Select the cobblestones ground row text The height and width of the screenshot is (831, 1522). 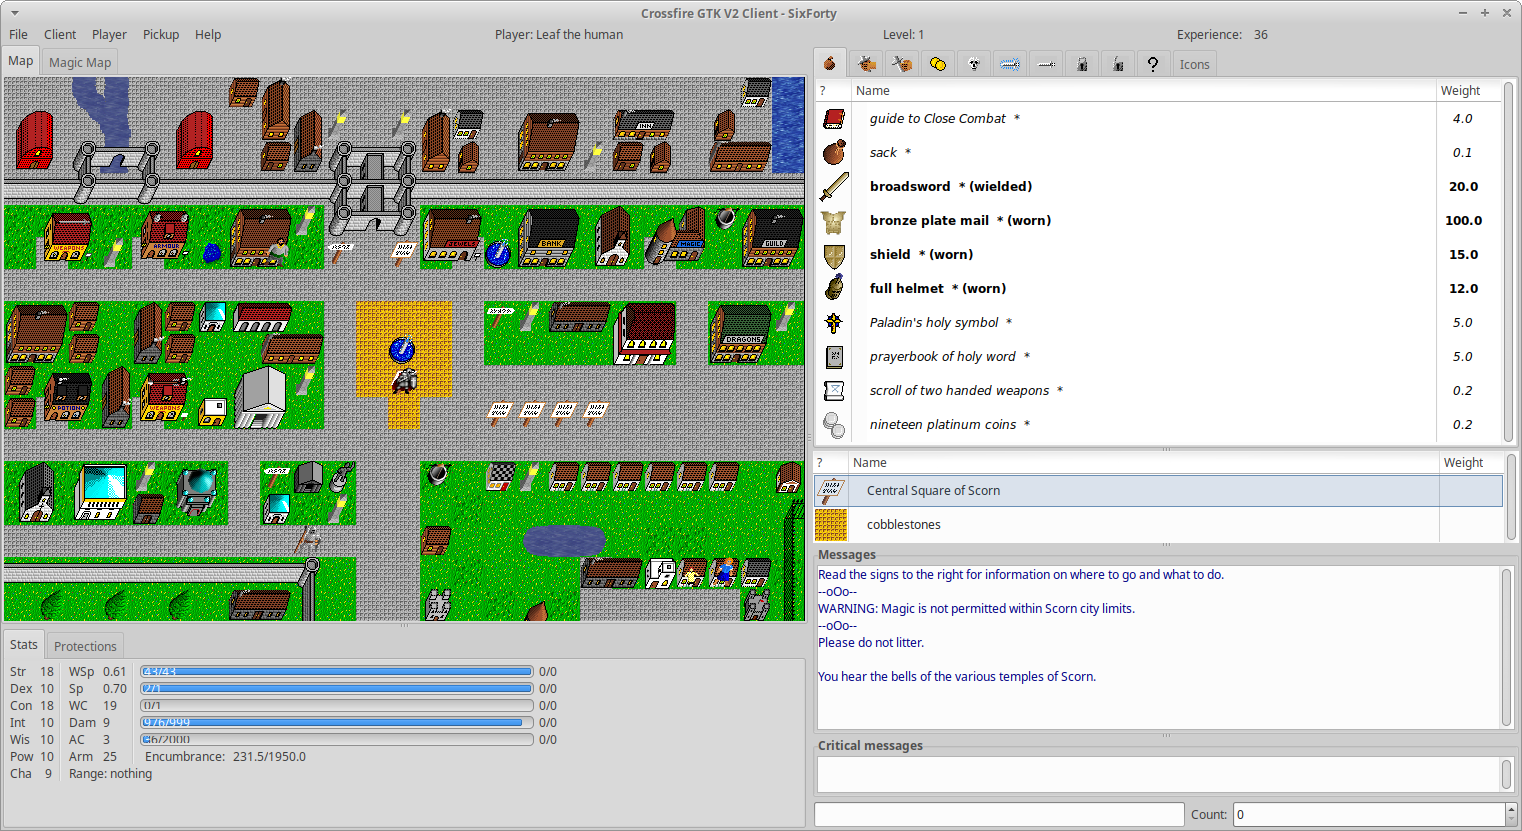tap(903, 524)
